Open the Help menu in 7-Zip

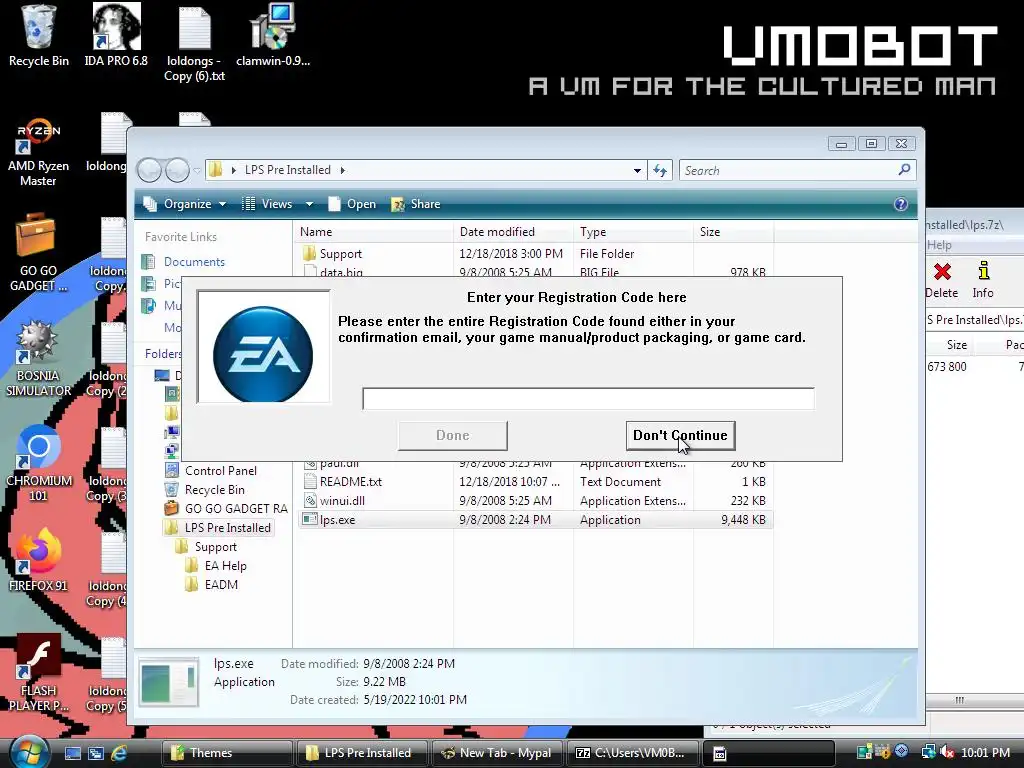pyautogui.click(x=939, y=245)
